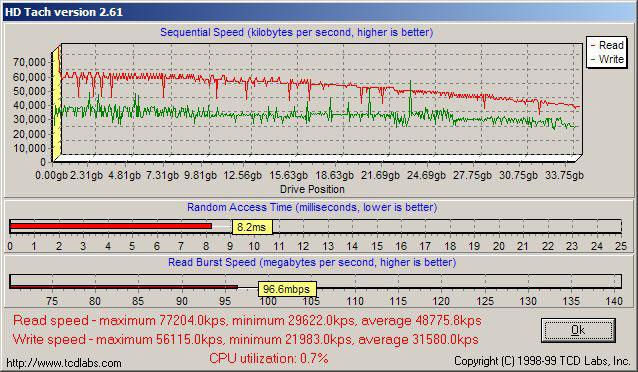Click the 8.2ms access time label
The image size is (638, 372).
(x=252, y=227)
